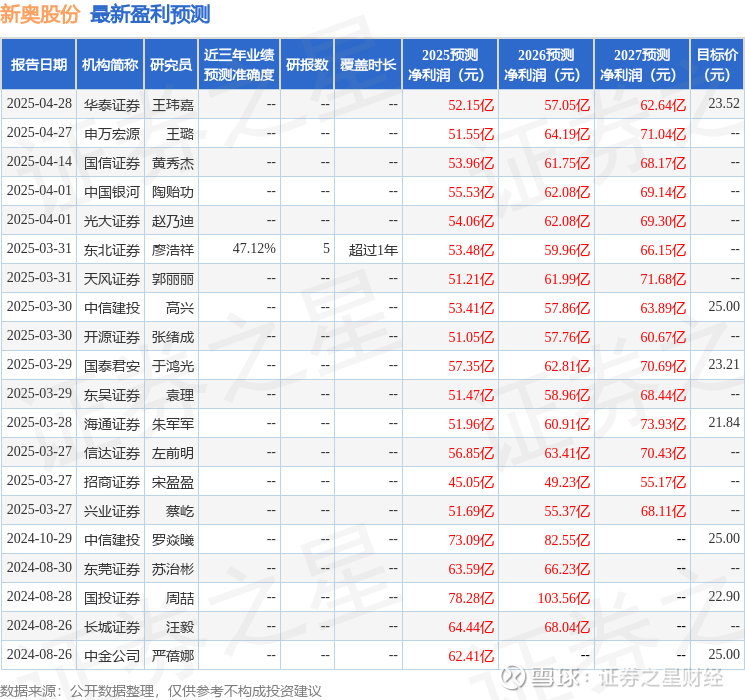Click target price 22.90
This screenshot has height=700, width=745.
point(724,596)
